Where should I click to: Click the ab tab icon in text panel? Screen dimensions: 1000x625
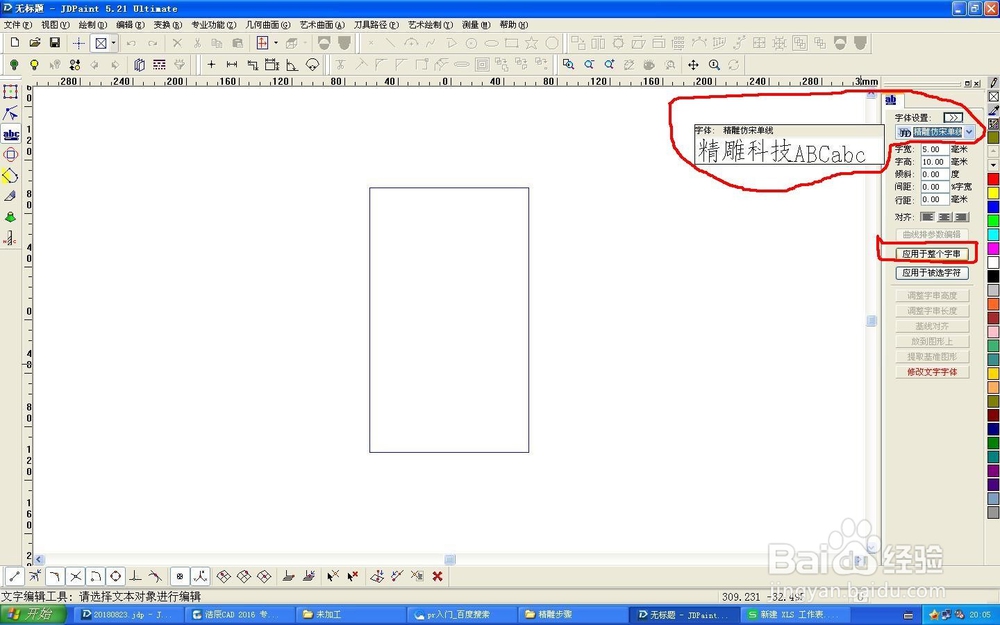click(x=891, y=100)
